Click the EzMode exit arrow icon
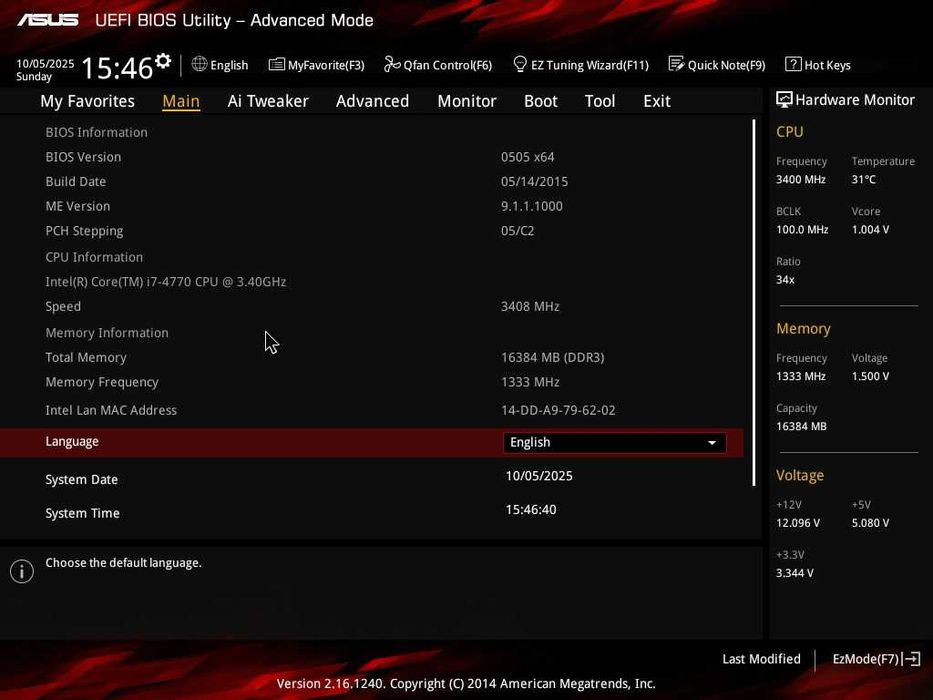Viewport: 933px width, 700px height. 912,659
